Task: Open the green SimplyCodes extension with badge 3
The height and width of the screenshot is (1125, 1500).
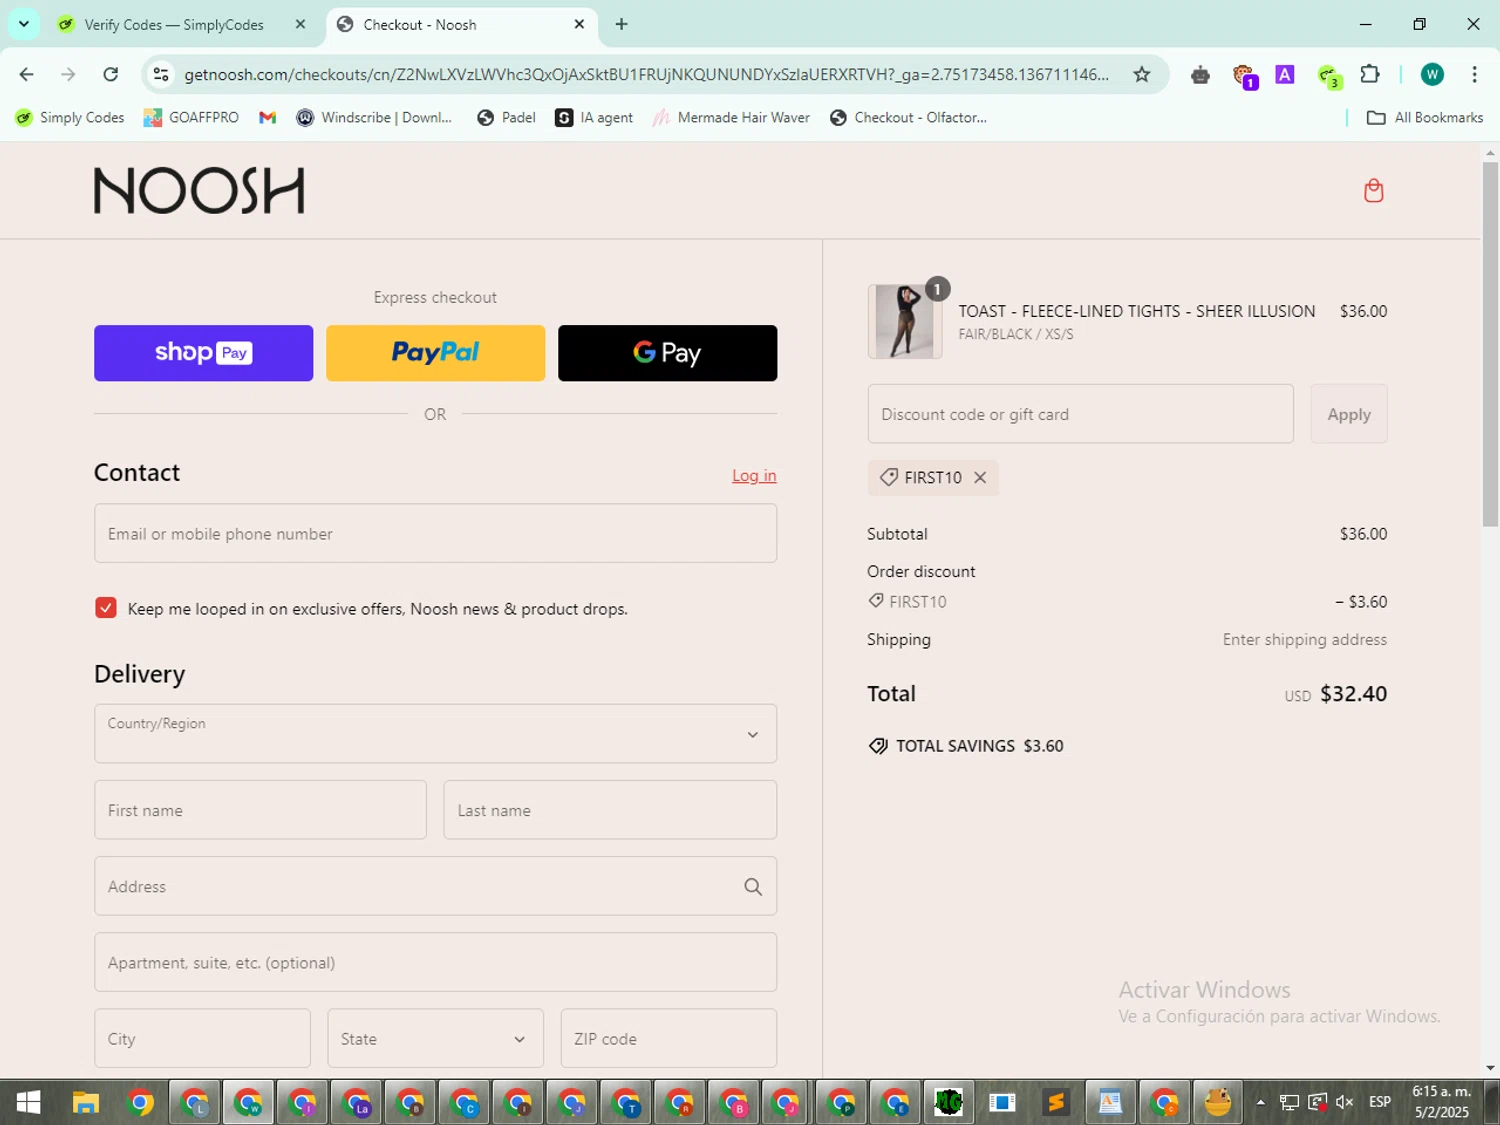Action: point(1328,75)
